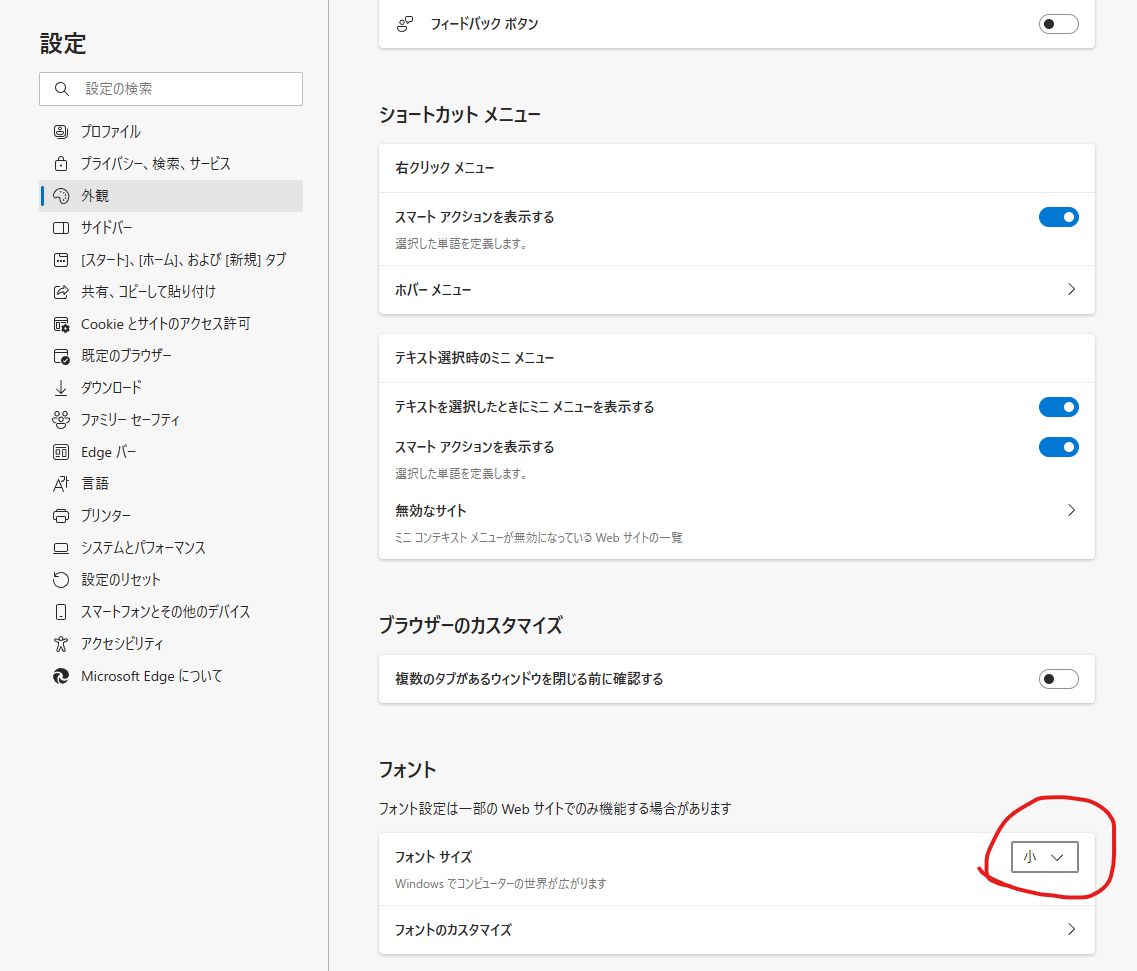
Task: Open プロファイル settings page
Action: [170, 131]
